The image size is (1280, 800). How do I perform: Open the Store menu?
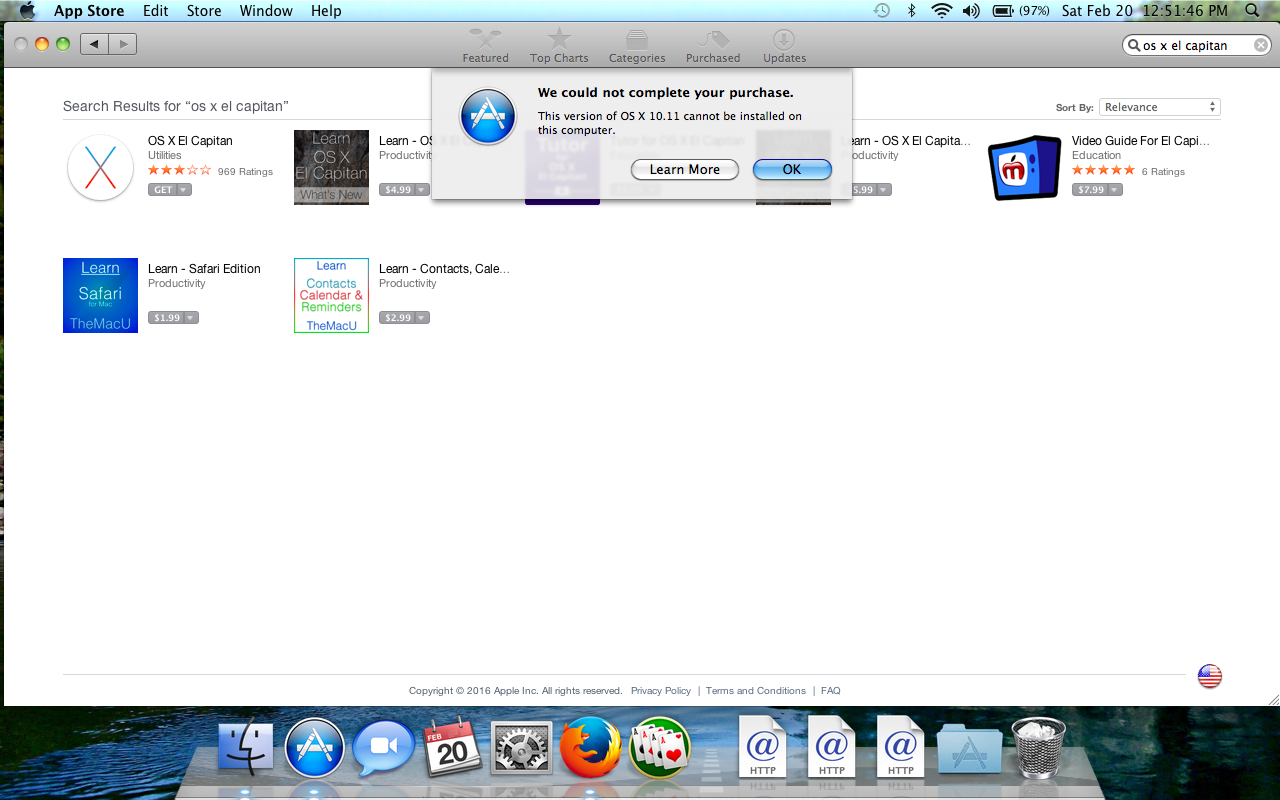pyautogui.click(x=204, y=11)
